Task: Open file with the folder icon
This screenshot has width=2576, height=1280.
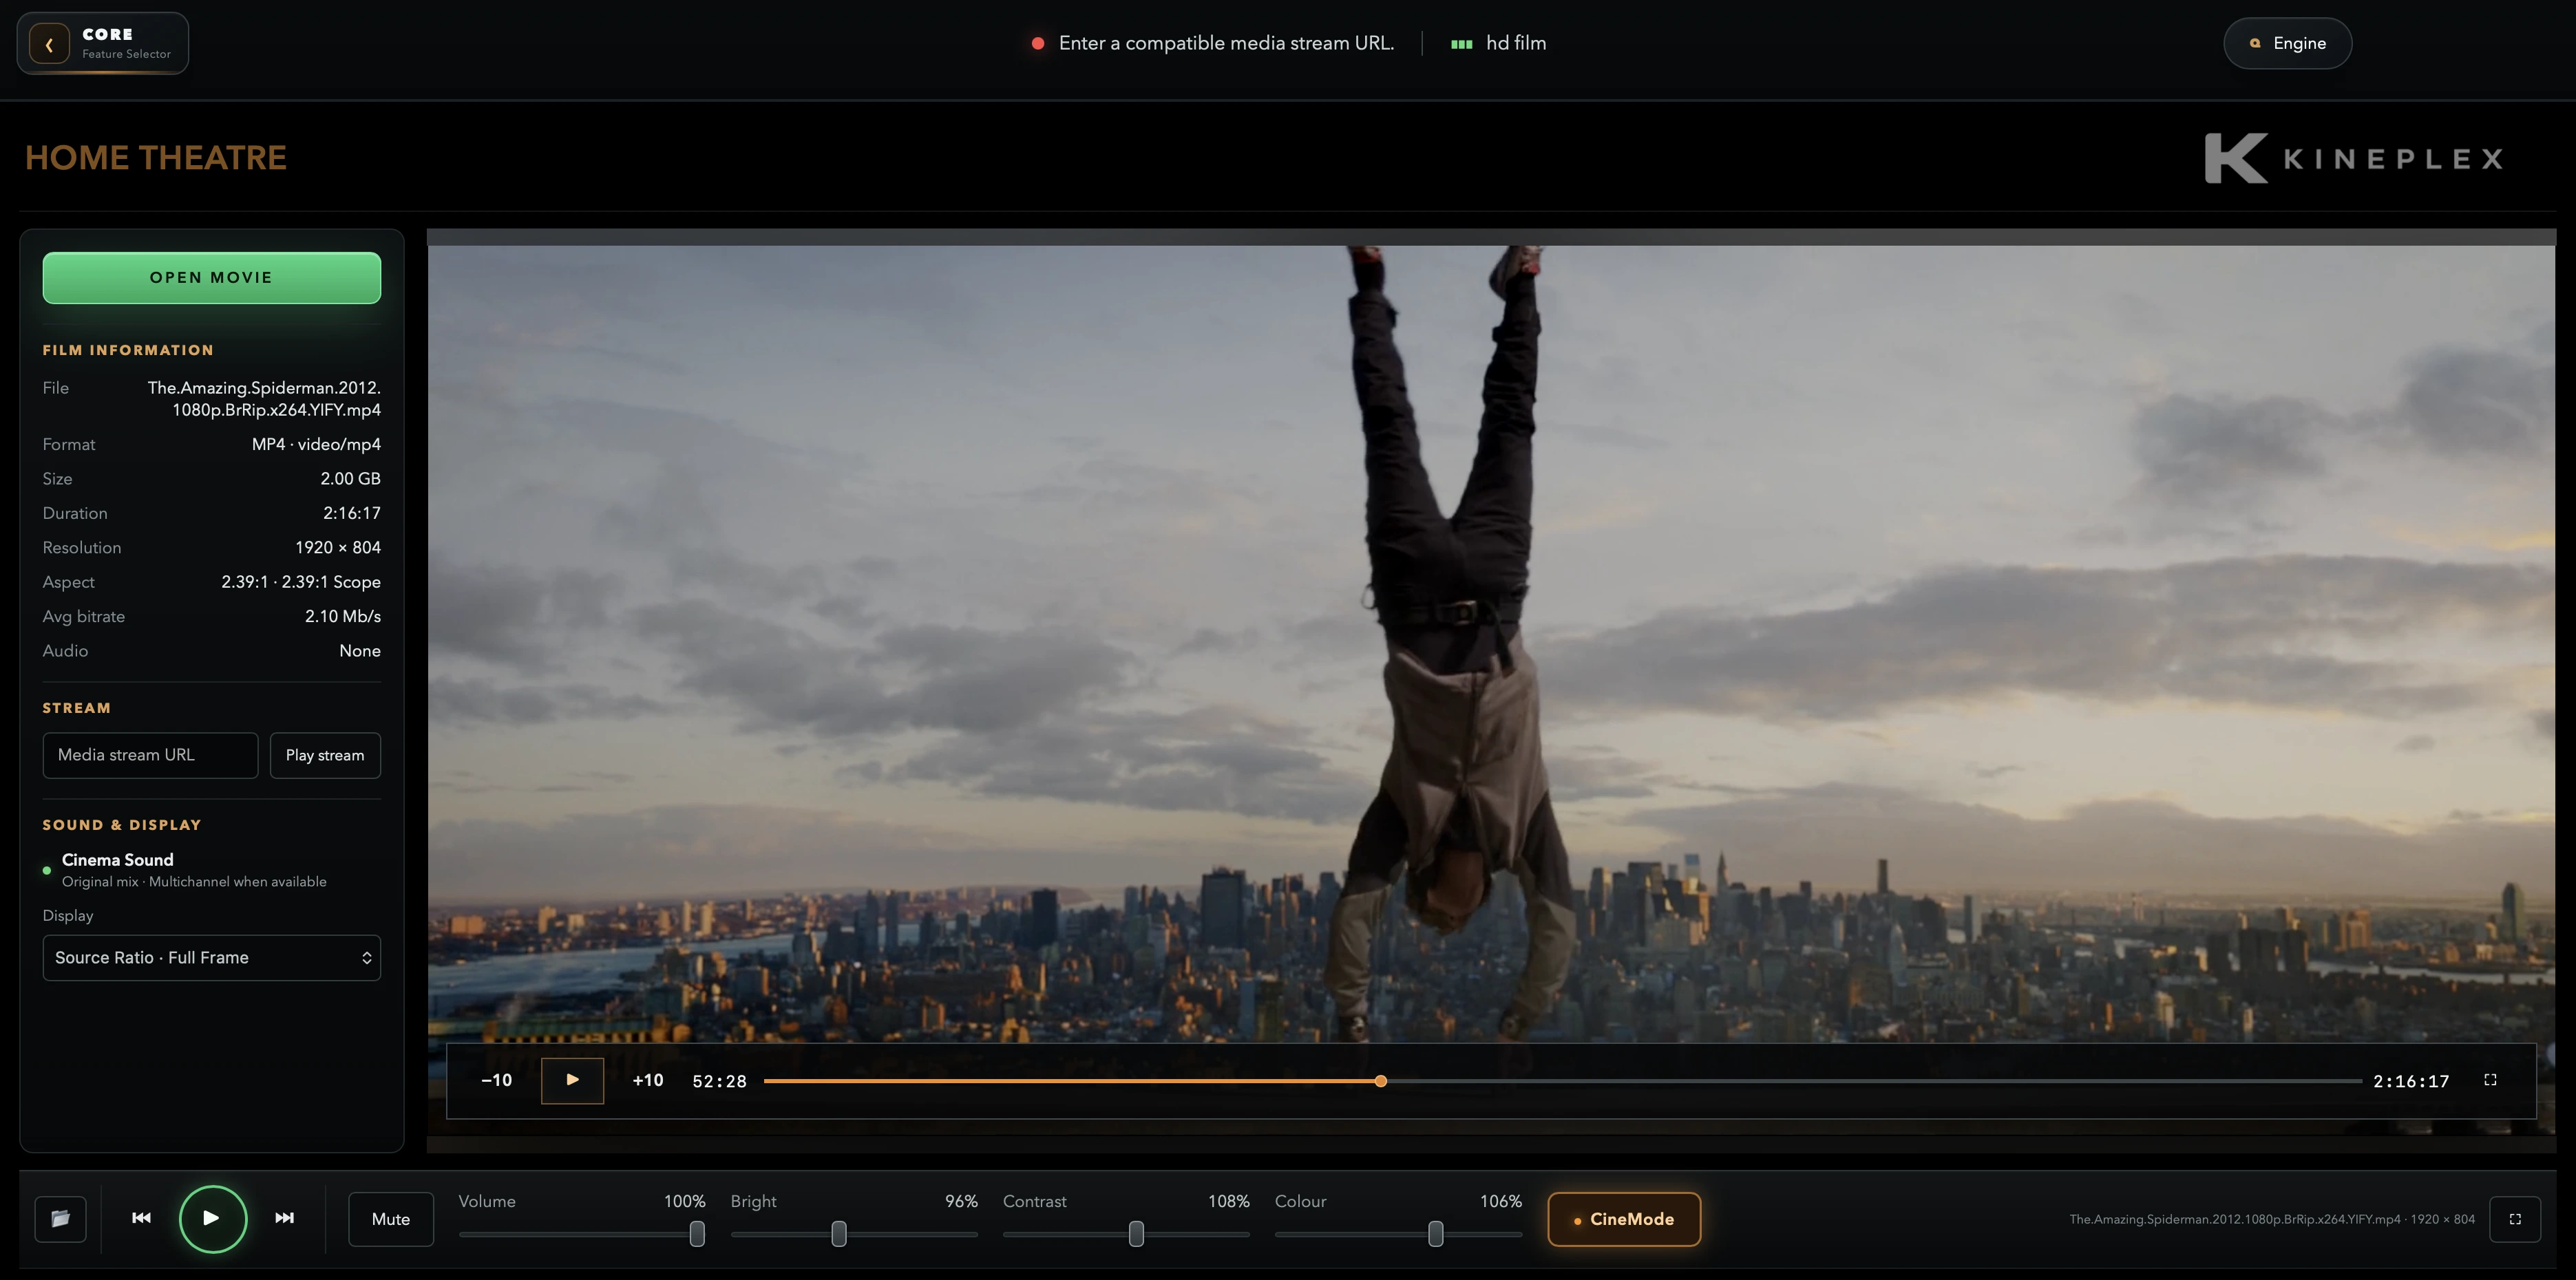Action: [x=60, y=1219]
